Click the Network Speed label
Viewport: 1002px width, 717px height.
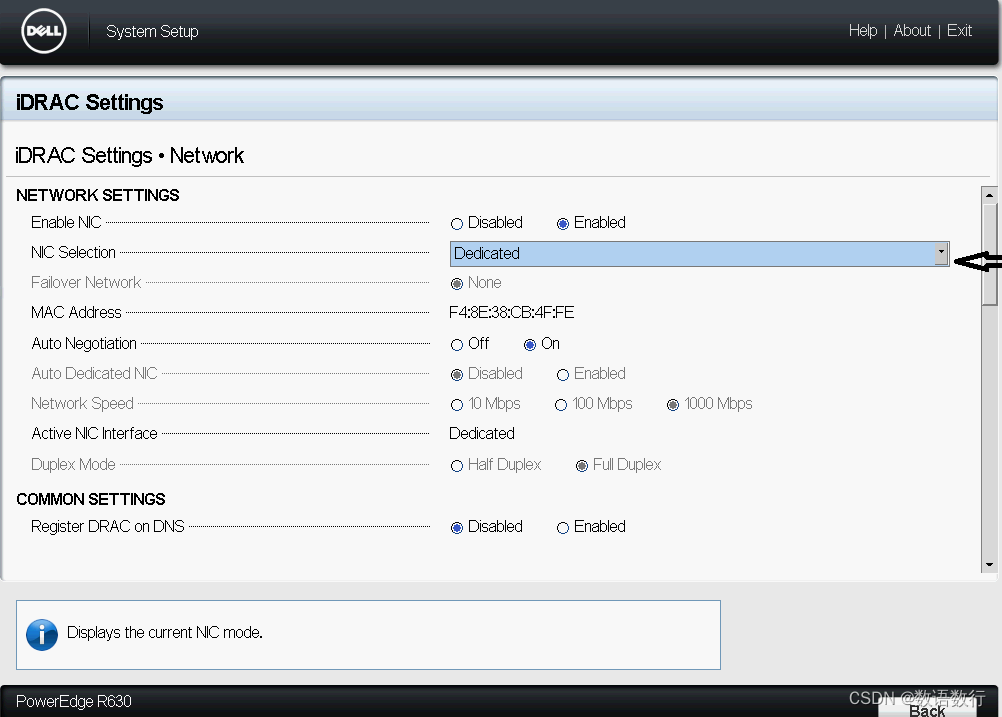tap(82, 403)
